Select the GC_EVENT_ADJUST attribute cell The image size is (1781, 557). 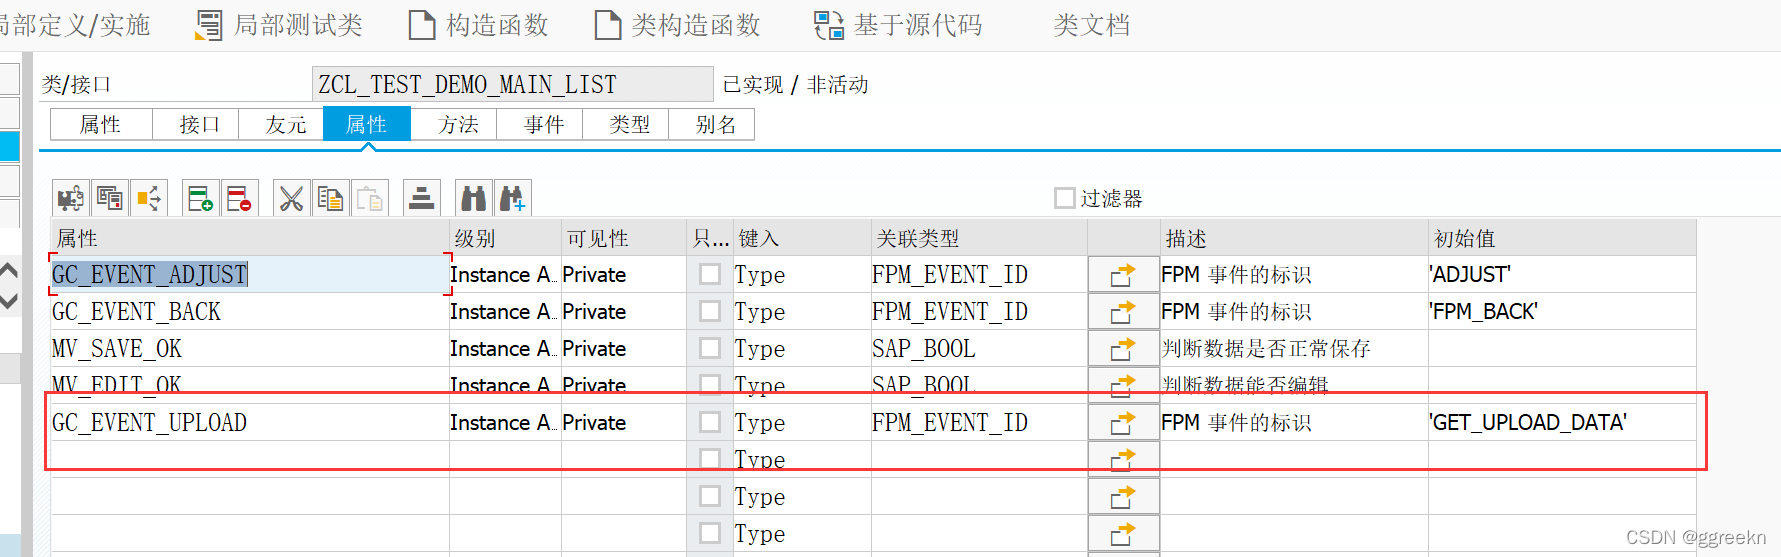pos(250,275)
